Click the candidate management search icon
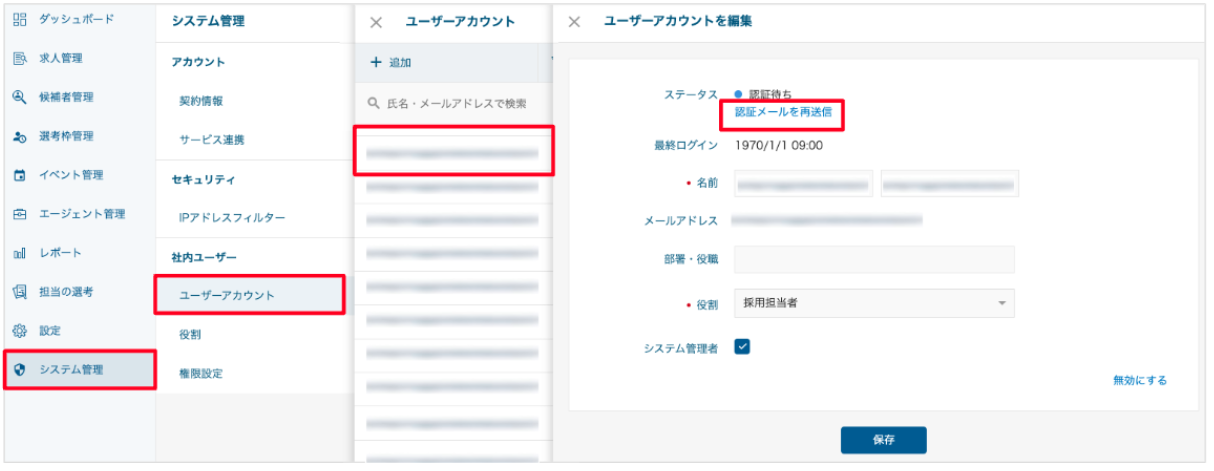This screenshot has height=471, width=1214. [19, 97]
